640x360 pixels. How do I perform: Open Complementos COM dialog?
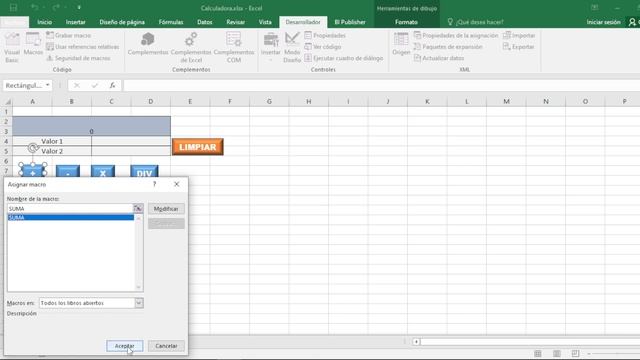click(x=233, y=47)
